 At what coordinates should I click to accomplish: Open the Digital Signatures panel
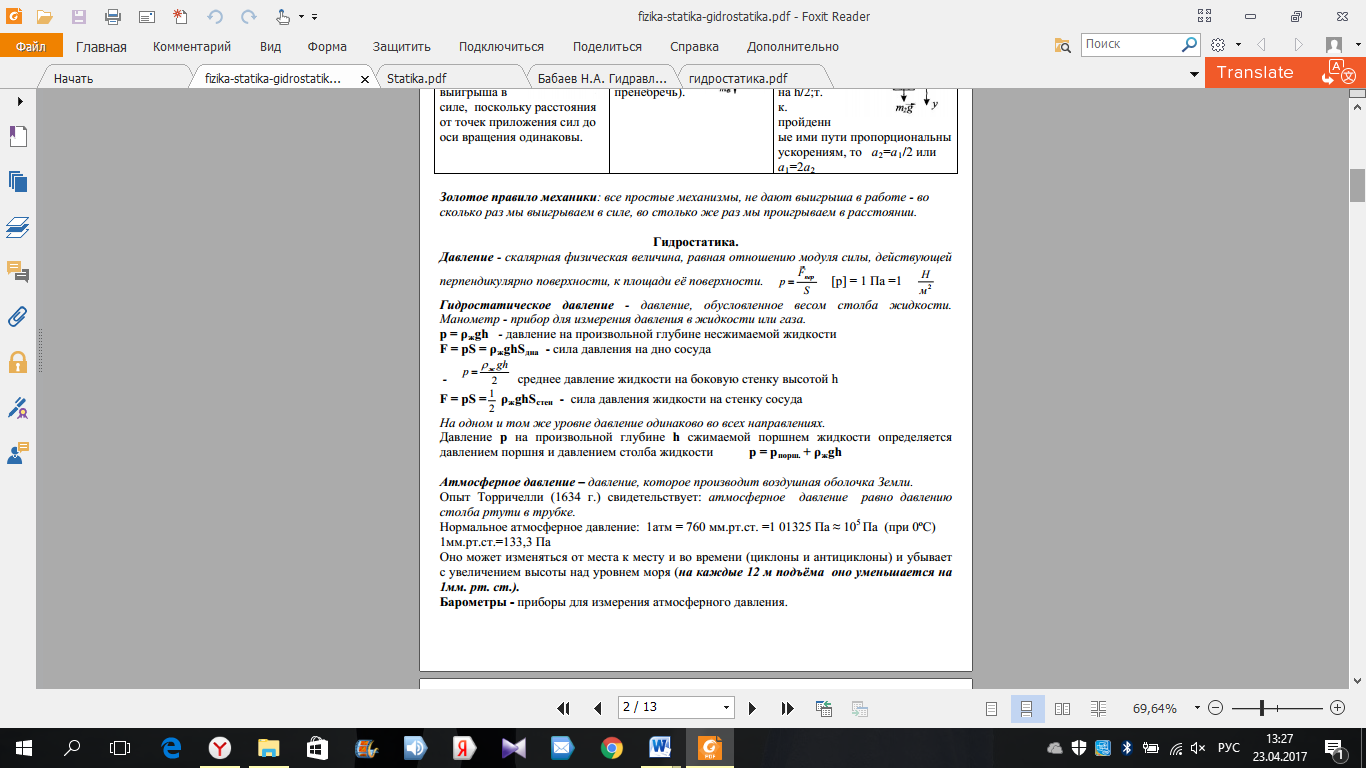18,407
